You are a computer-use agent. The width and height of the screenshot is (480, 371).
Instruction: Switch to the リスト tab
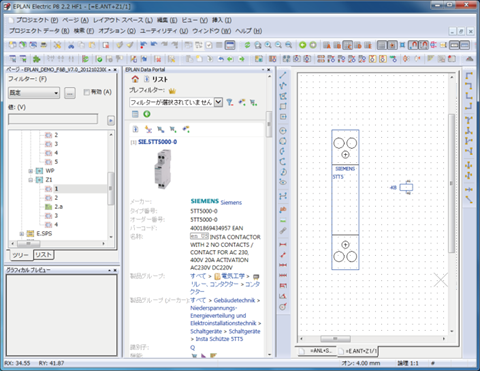pyautogui.click(x=44, y=255)
